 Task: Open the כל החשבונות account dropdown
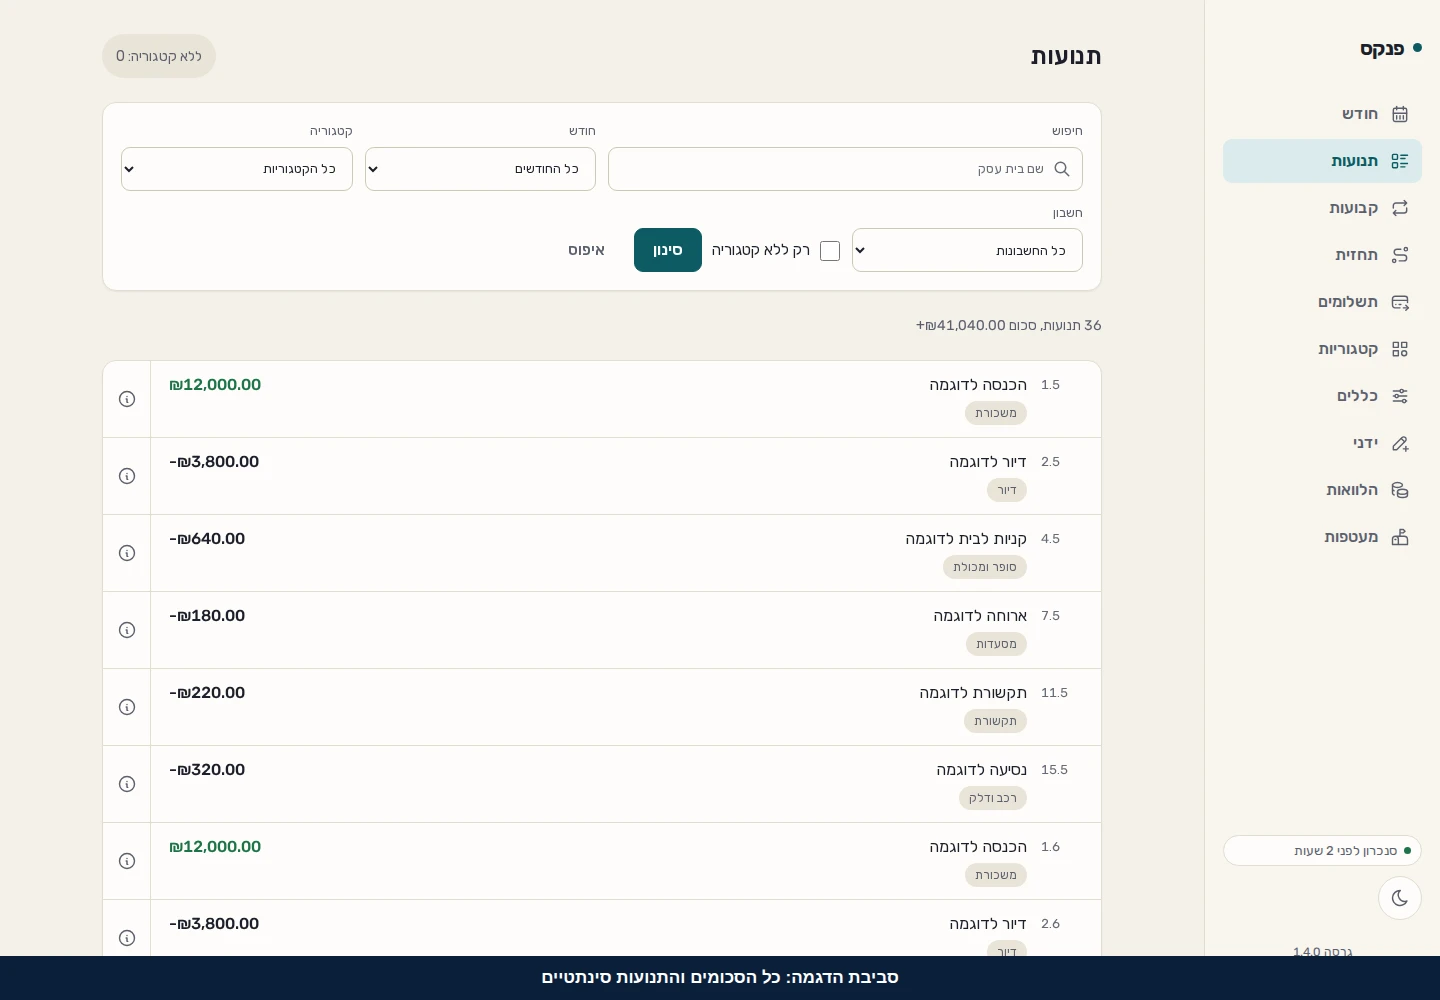pos(967,250)
